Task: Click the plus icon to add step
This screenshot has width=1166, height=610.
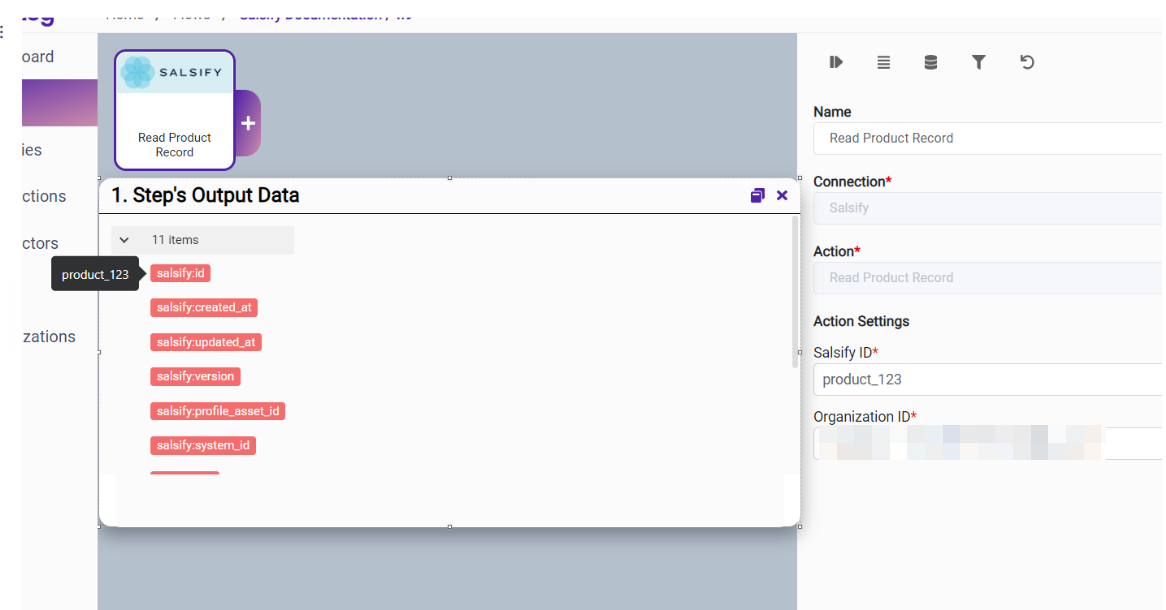Action: tap(248, 123)
